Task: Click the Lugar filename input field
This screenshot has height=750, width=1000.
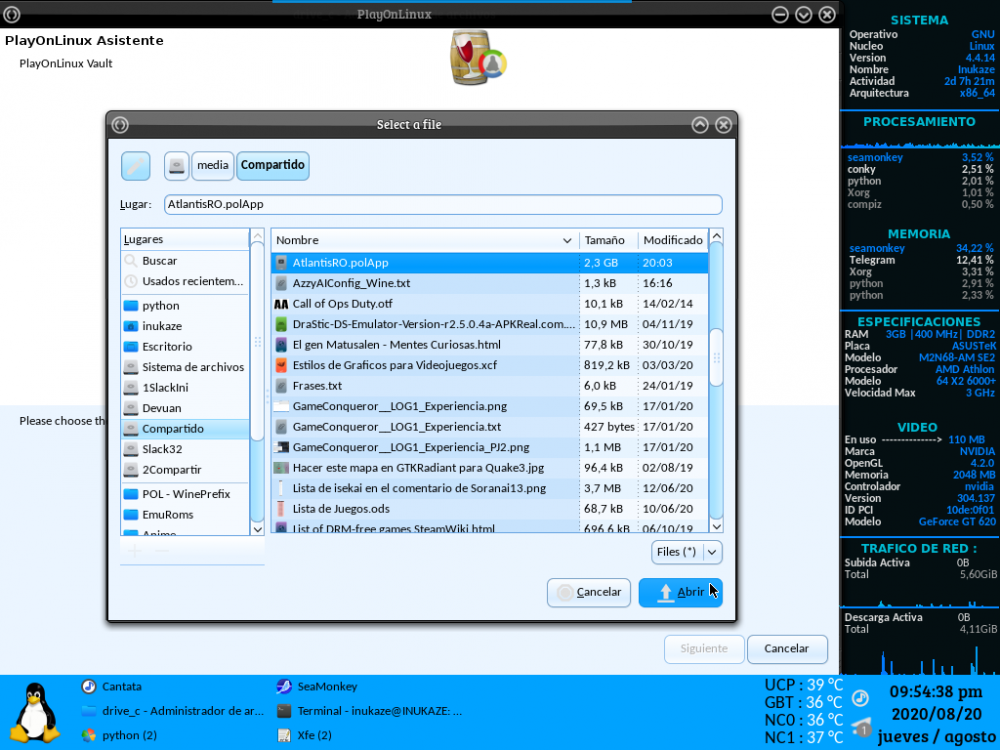Action: (x=442, y=204)
